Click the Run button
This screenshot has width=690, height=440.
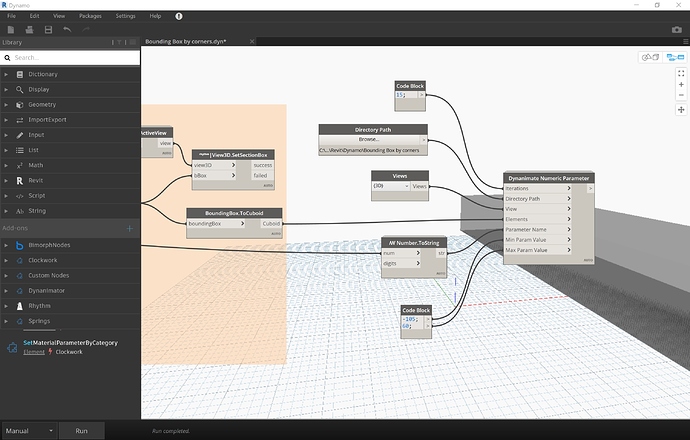(81, 431)
